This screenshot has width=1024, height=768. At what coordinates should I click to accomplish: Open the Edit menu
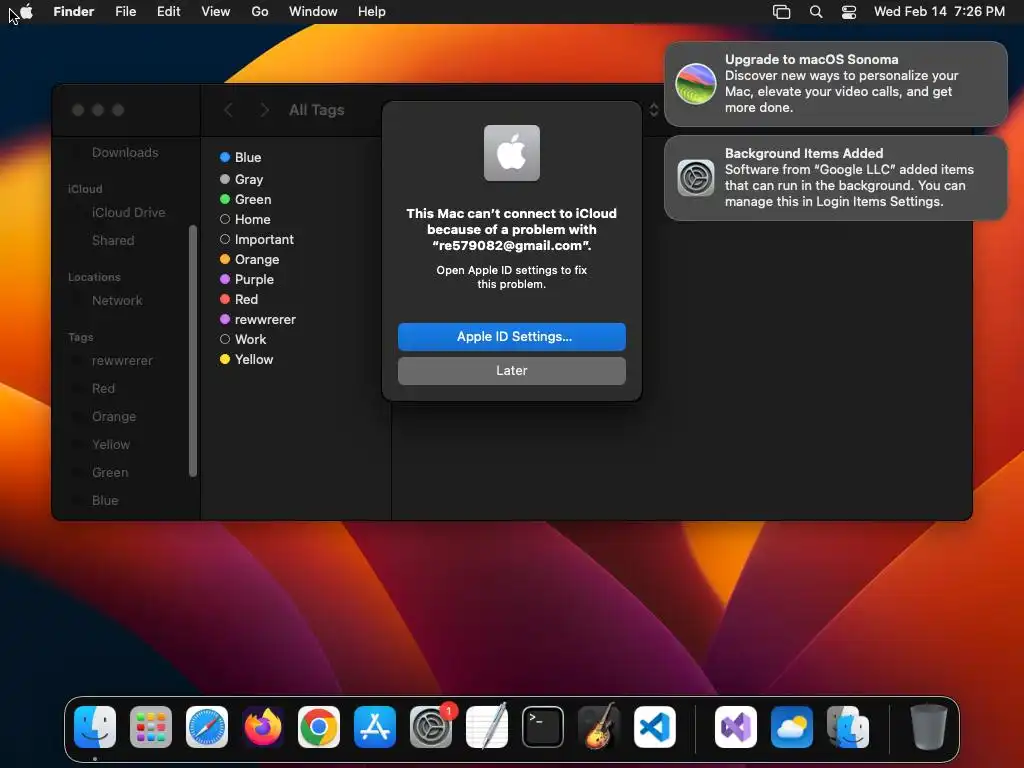[168, 12]
